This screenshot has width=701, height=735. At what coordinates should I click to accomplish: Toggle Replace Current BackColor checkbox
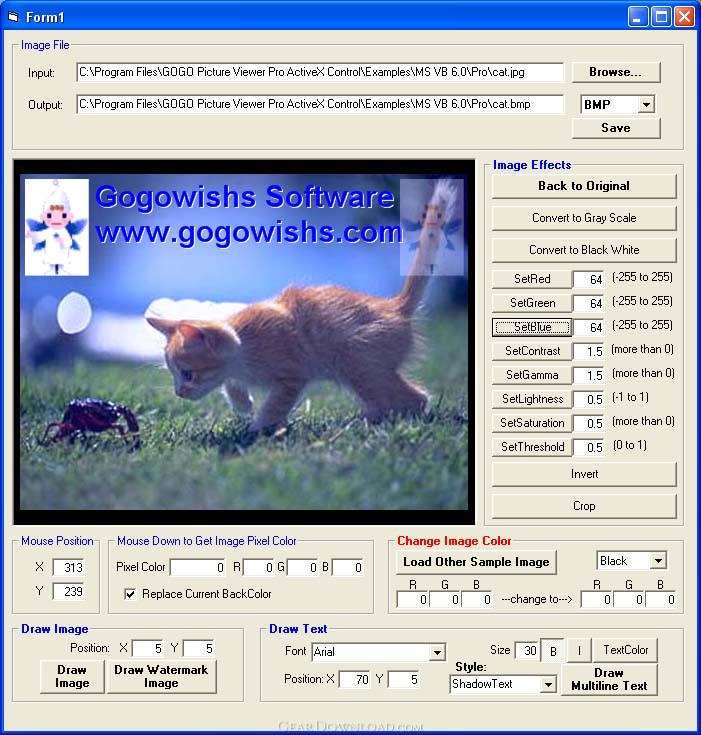click(130, 594)
